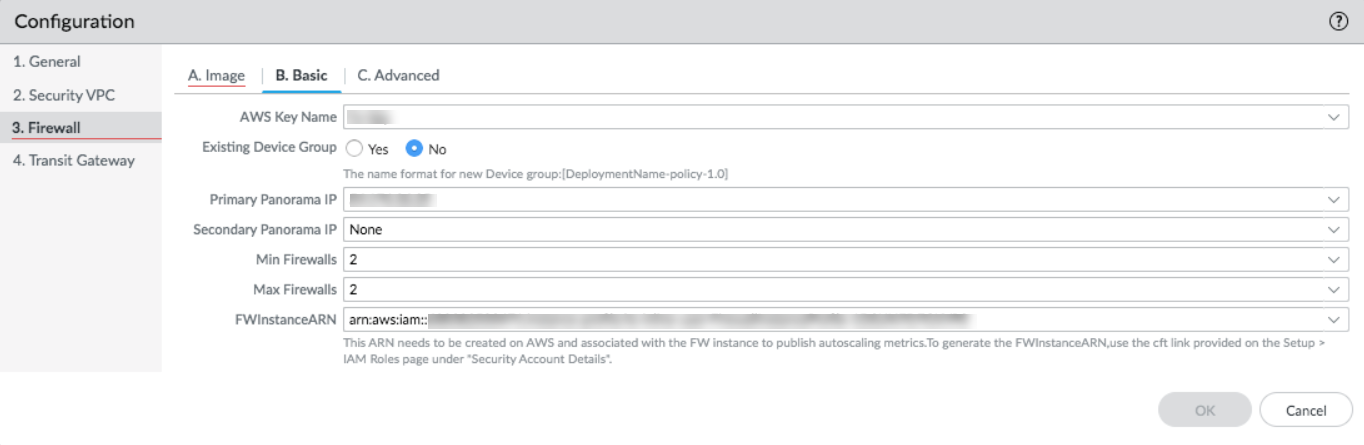Image resolution: width=1364 pixels, height=445 pixels.
Task: Expand the Min Firewalls dropdown arrow
Action: pos(1333,260)
